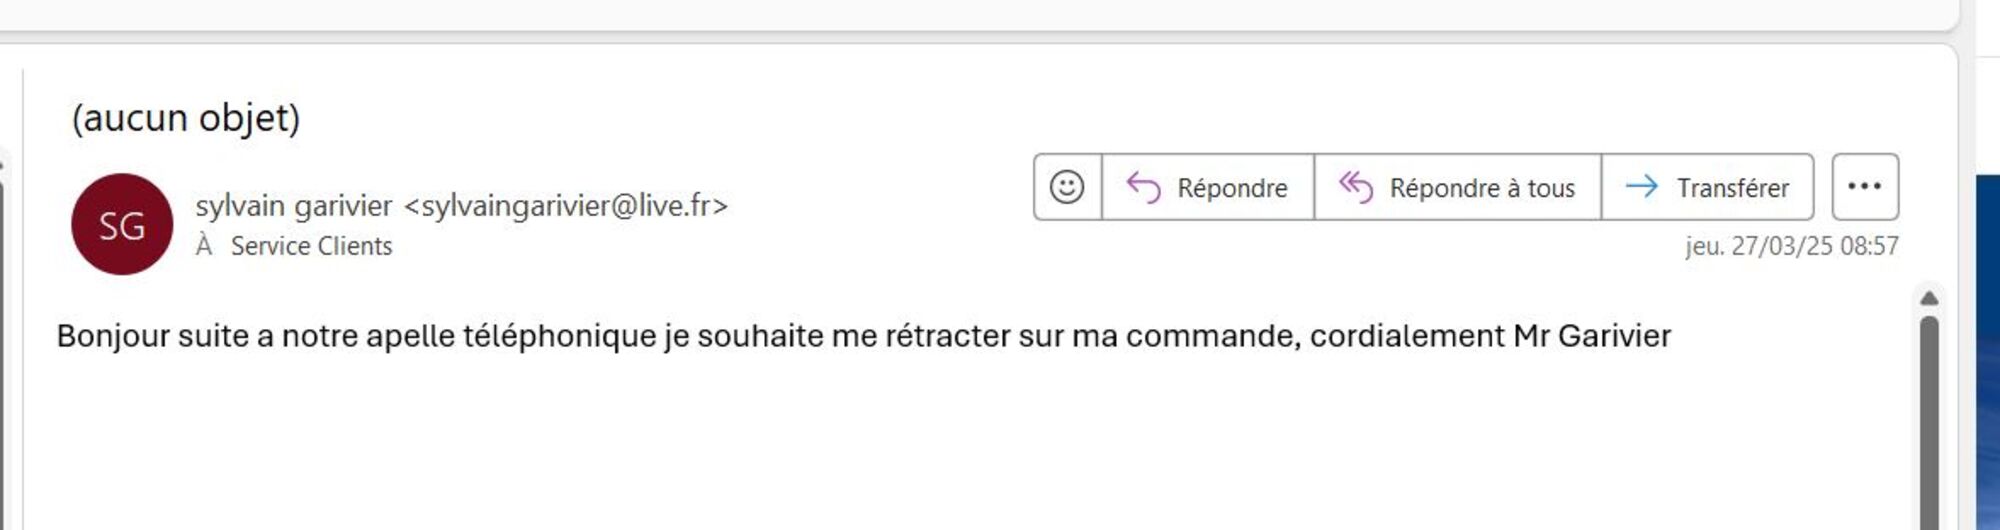The width and height of the screenshot is (2000, 530).
Task: Click the Répondre text label
Action: tap(1232, 188)
